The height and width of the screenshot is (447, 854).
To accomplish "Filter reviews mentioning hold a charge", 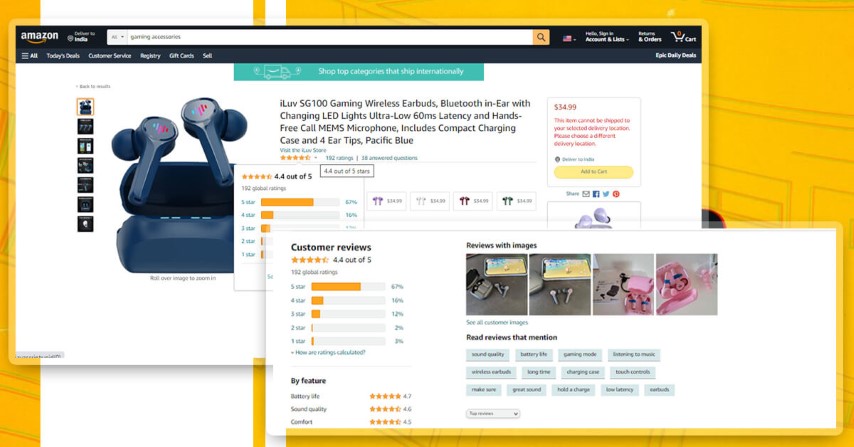I will click(574, 390).
